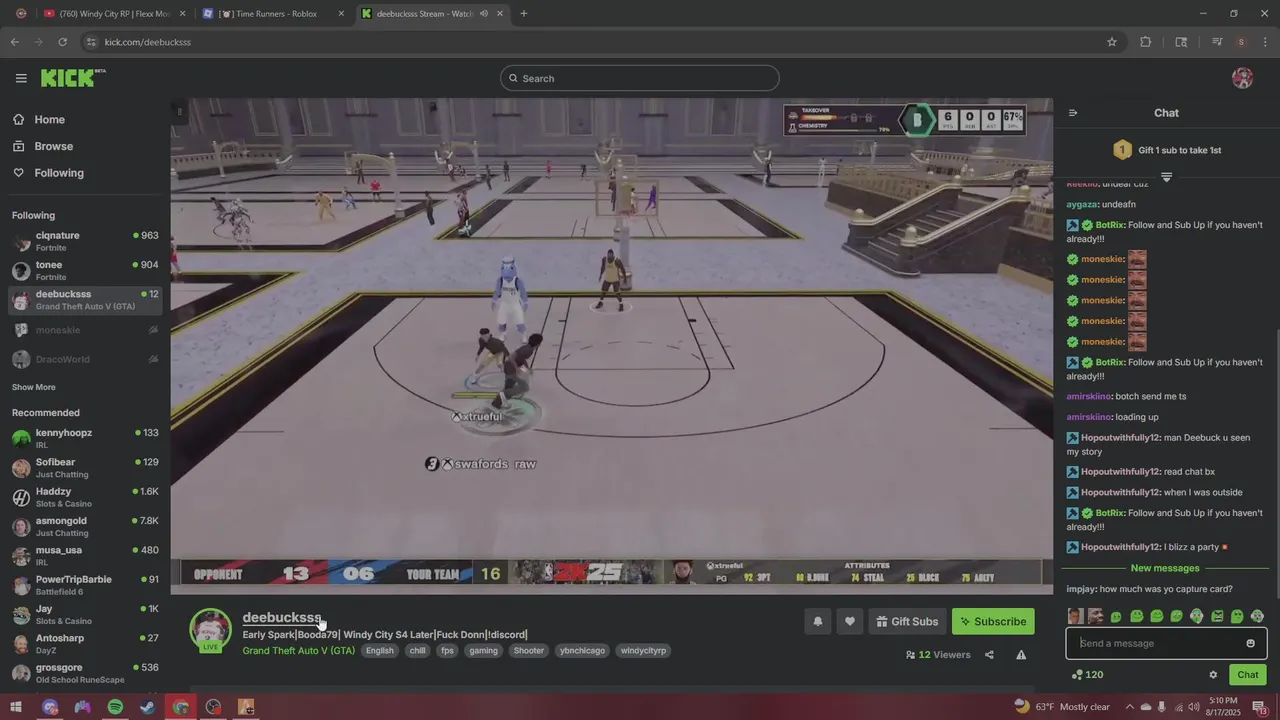Go back in browser history
1280x720 pixels.
[x=14, y=42]
